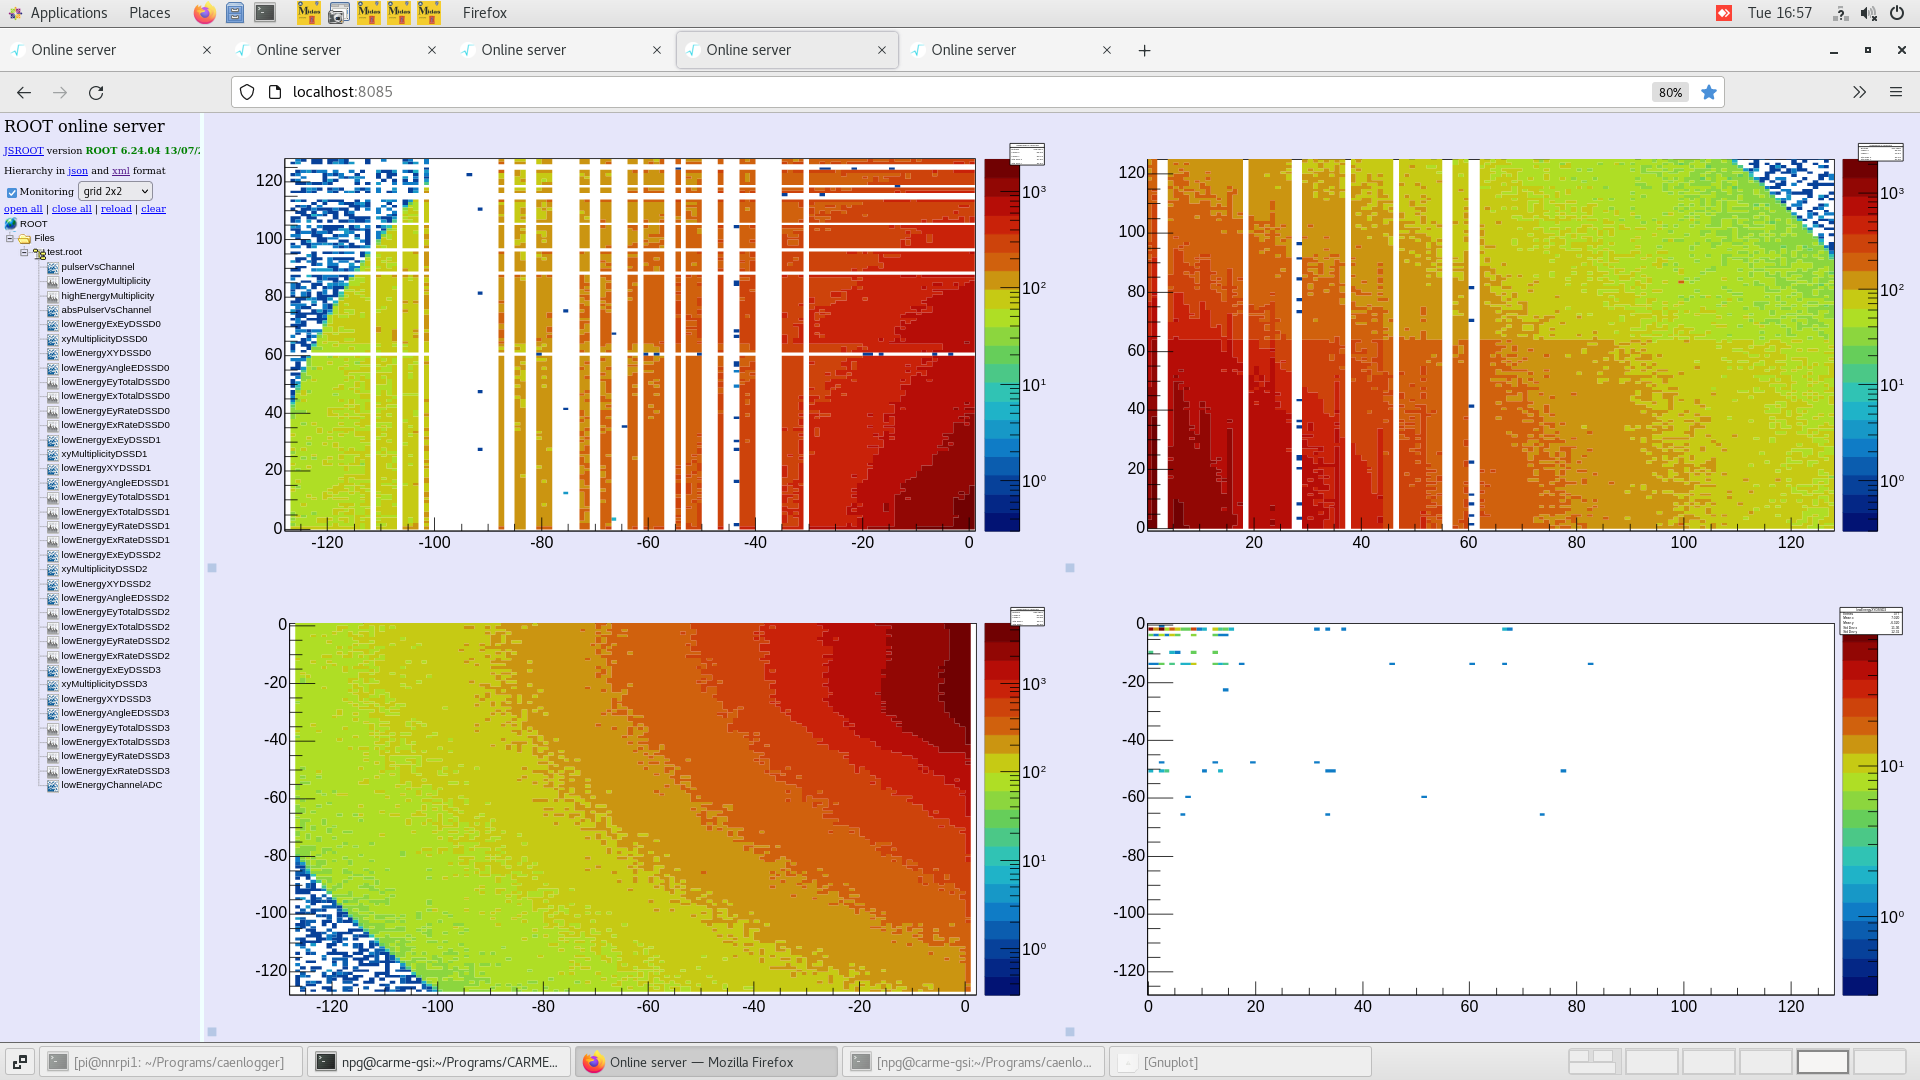The height and width of the screenshot is (1080, 1920).
Task: Click the browser address bar
Action: pos(700,92)
